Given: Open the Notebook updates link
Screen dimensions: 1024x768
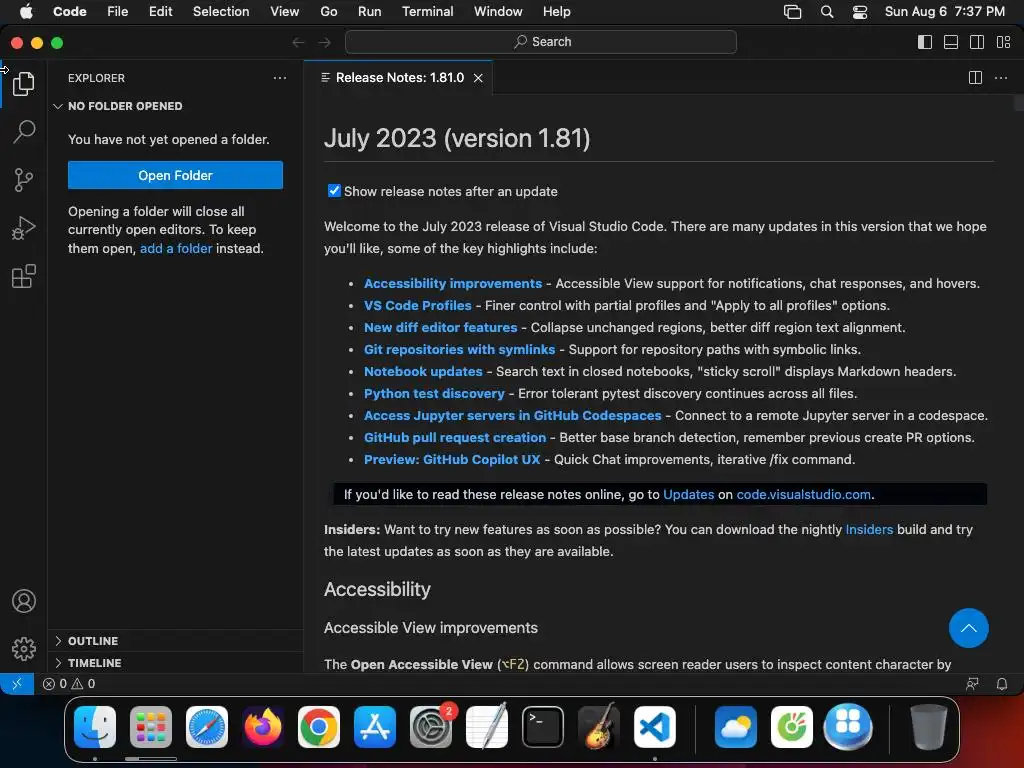Looking at the screenshot, I should (x=423, y=372).
